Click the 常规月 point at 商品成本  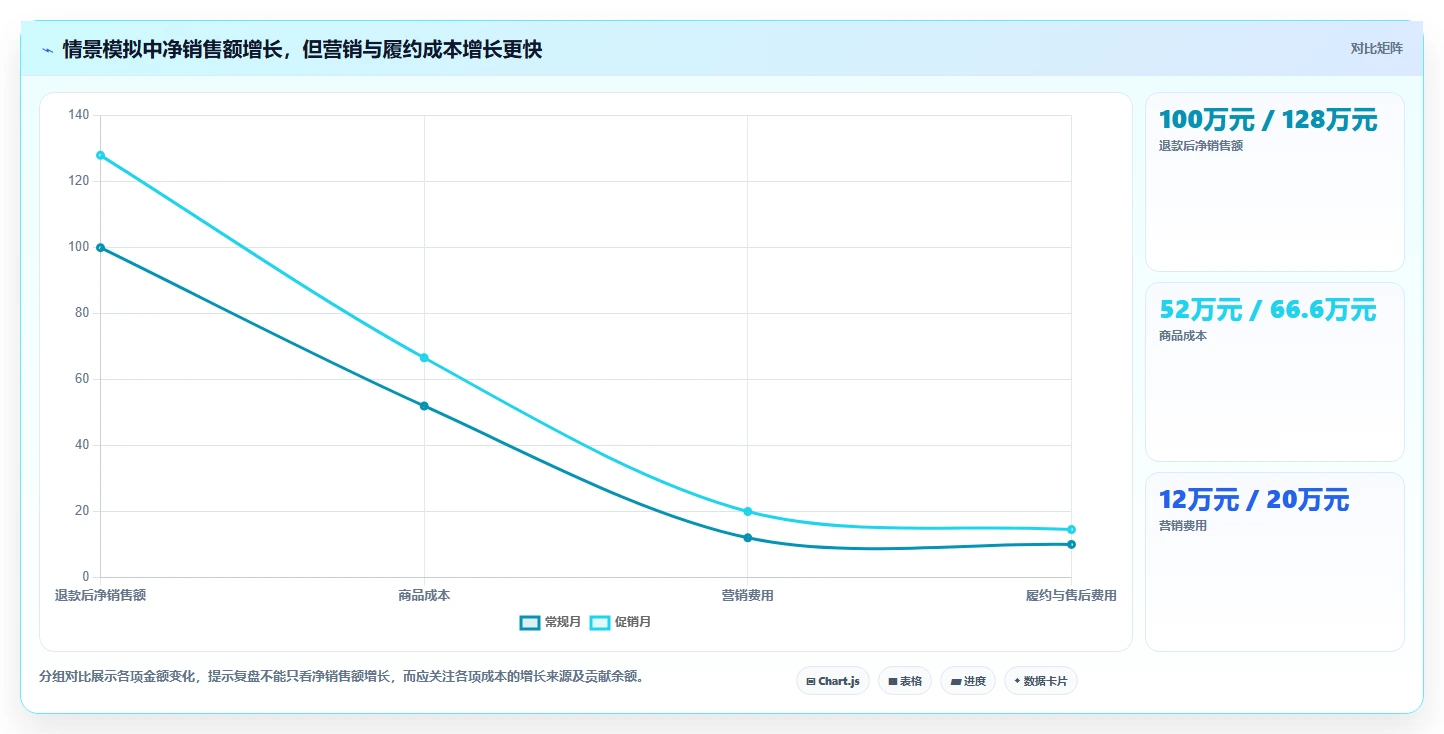point(424,406)
